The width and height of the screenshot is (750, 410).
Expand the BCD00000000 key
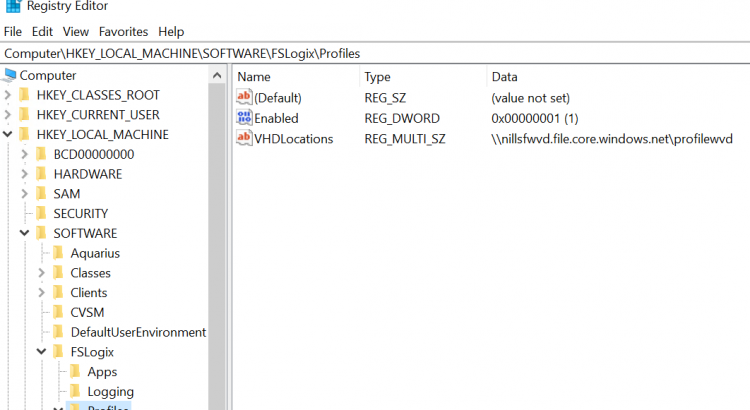24,155
